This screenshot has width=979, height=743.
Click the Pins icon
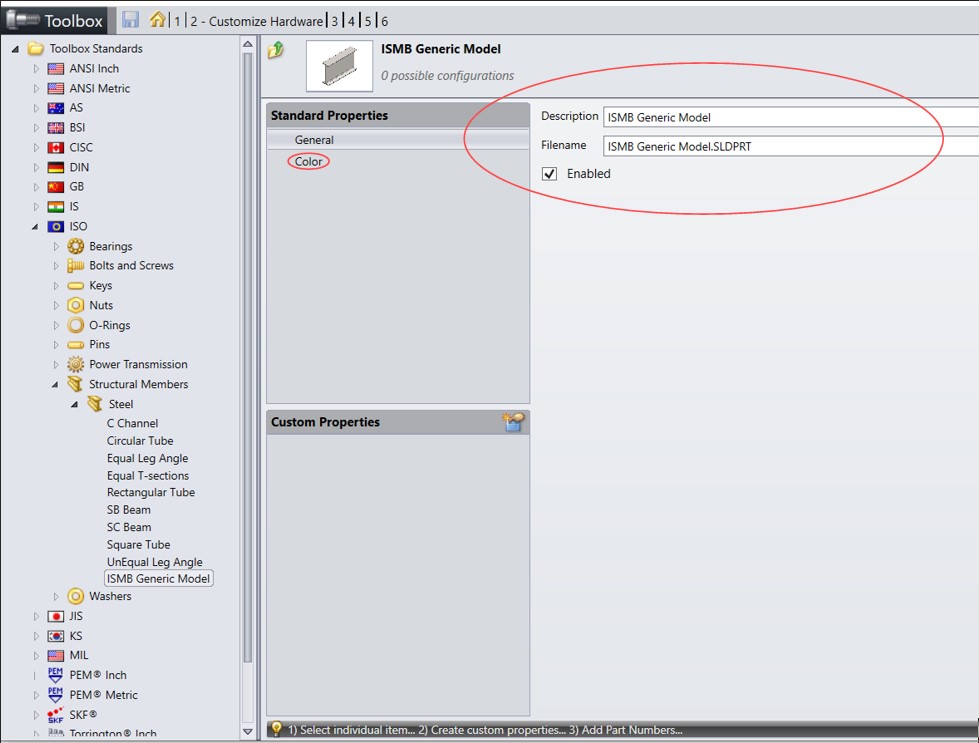tap(76, 345)
